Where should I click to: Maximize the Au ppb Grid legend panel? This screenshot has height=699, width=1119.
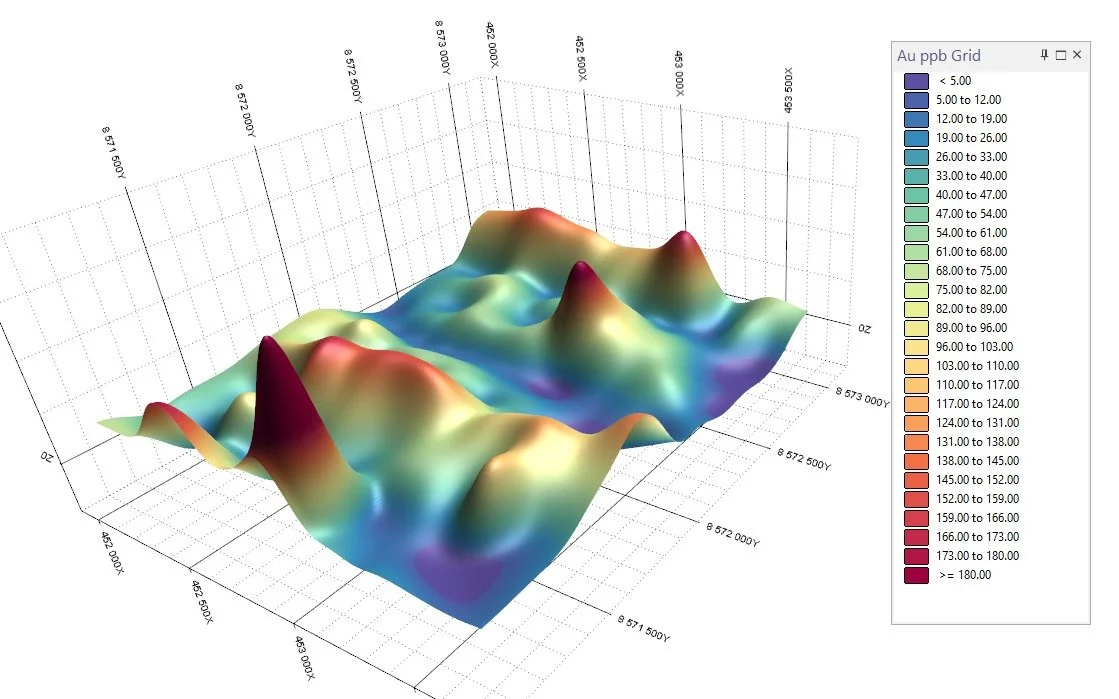(1060, 55)
